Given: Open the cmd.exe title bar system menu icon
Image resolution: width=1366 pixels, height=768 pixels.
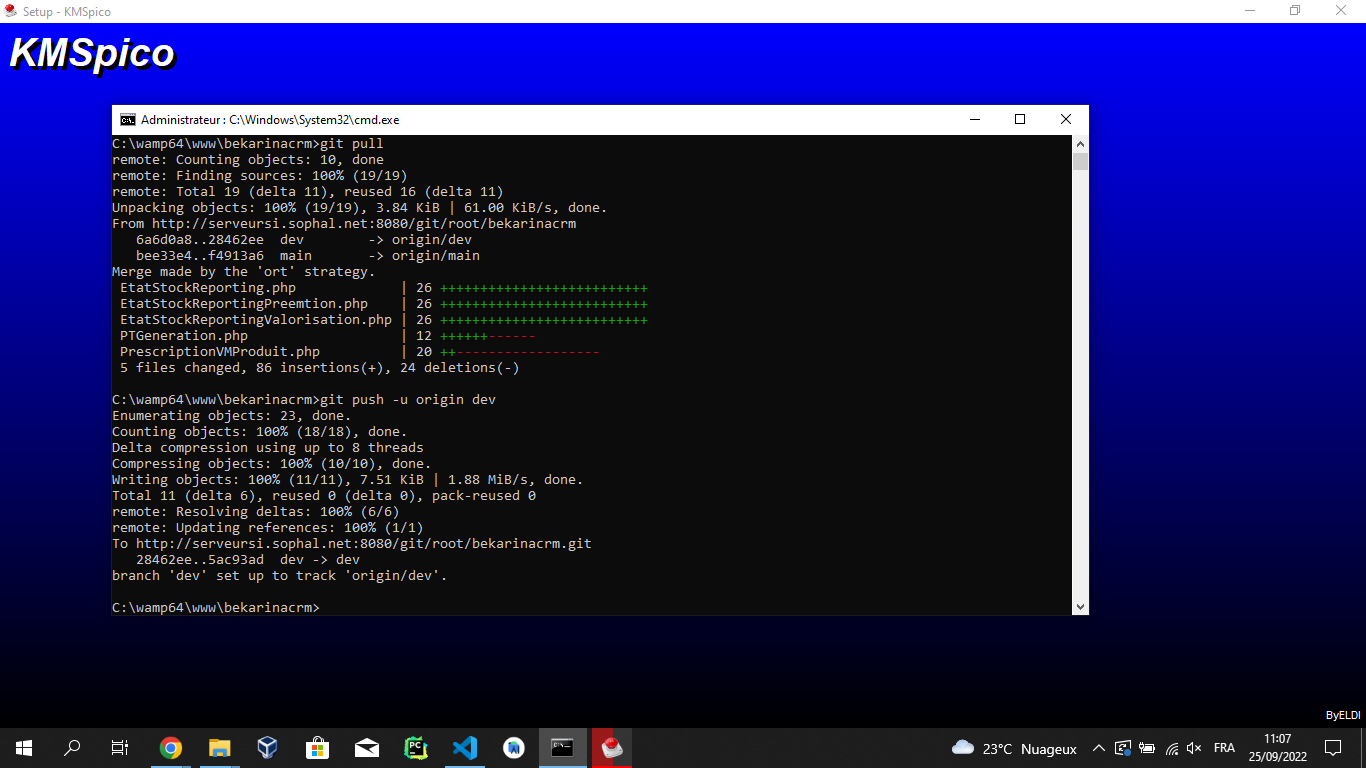Looking at the screenshot, I should (128, 120).
